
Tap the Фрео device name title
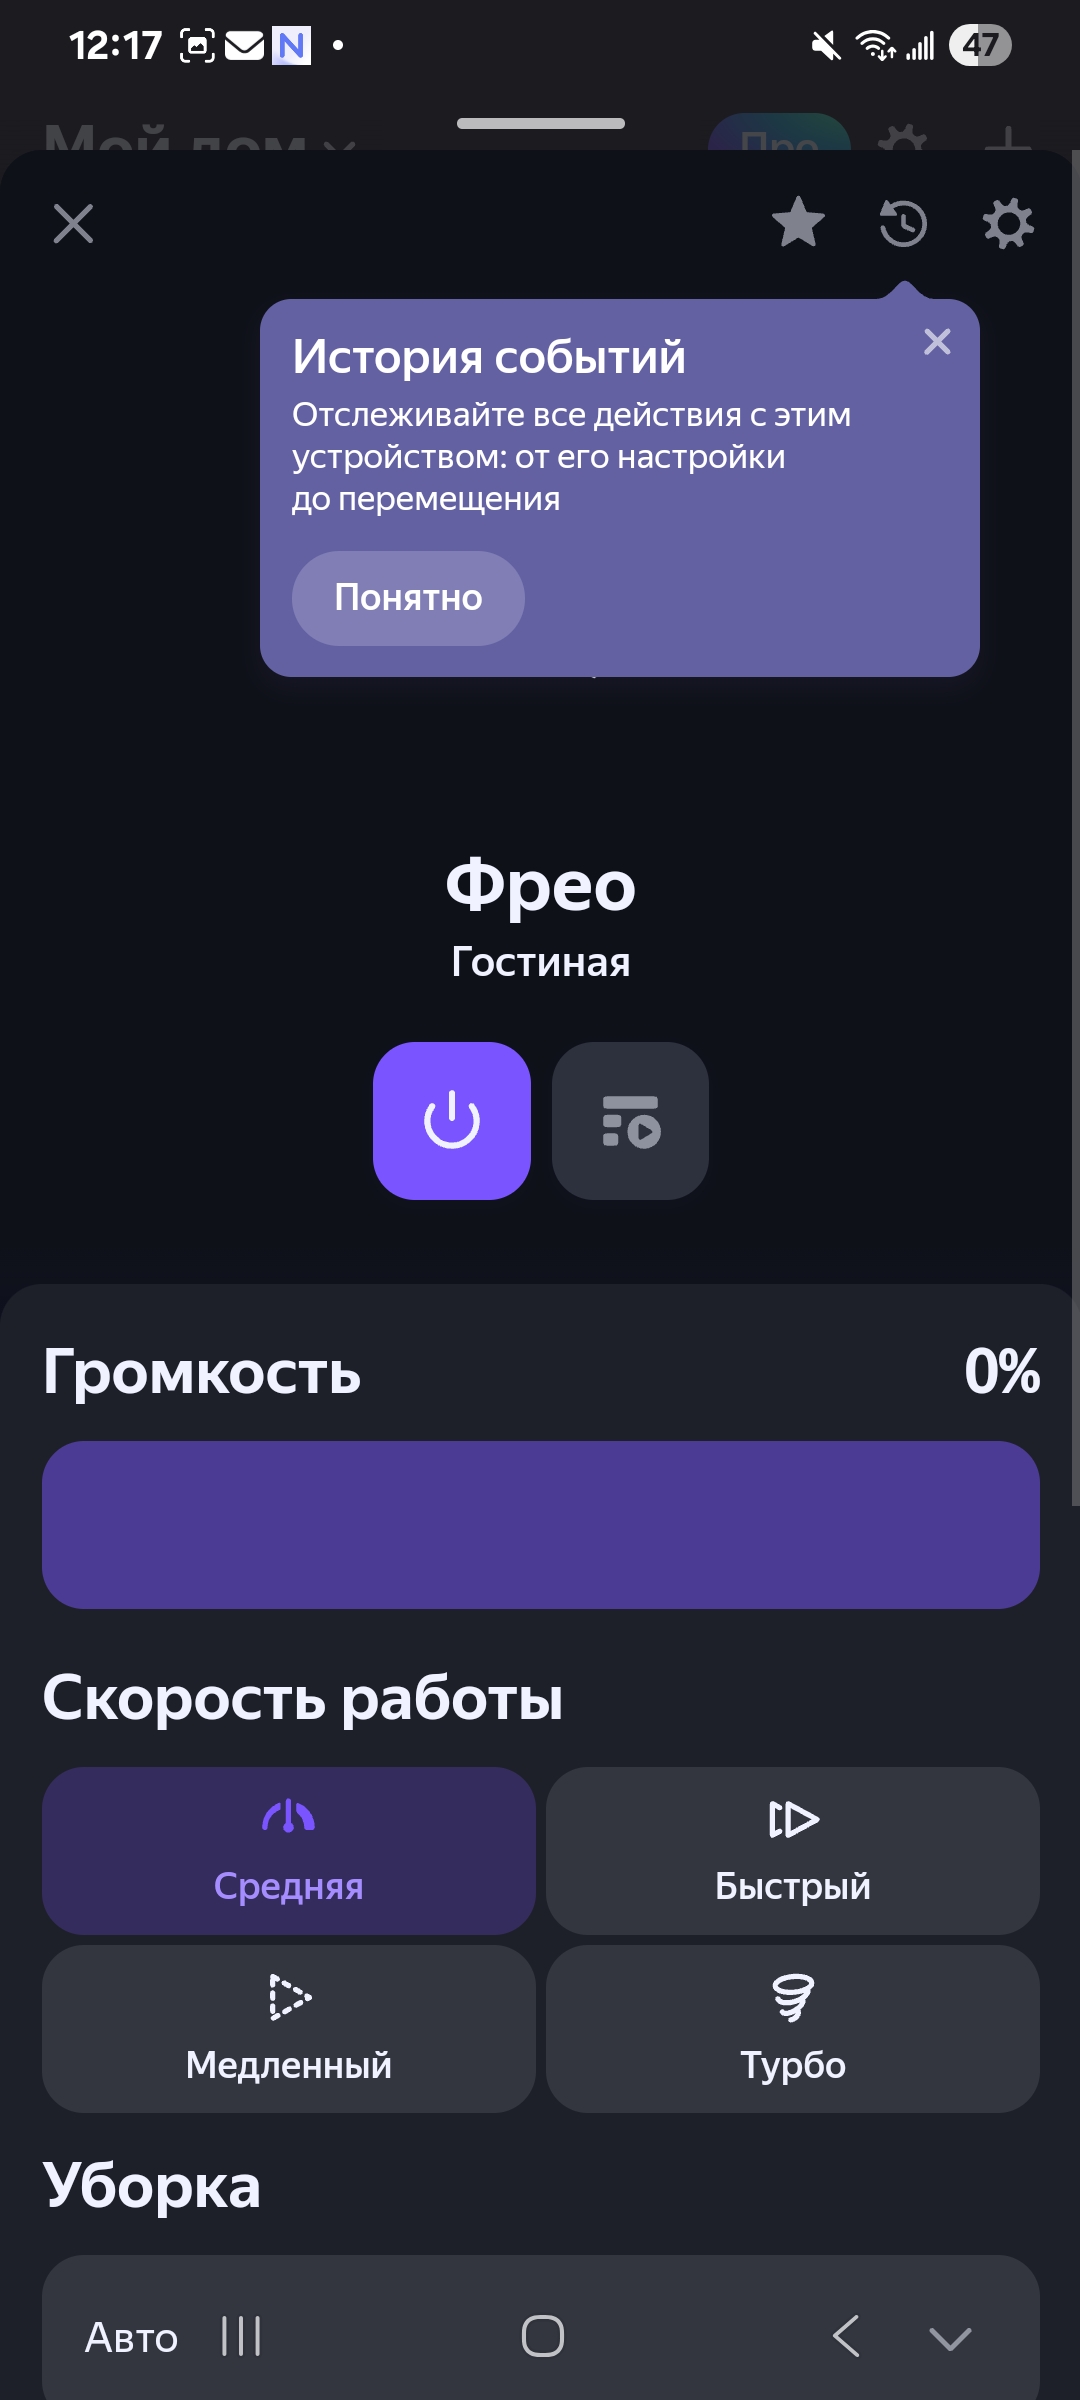pyautogui.click(x=540, y=886)
